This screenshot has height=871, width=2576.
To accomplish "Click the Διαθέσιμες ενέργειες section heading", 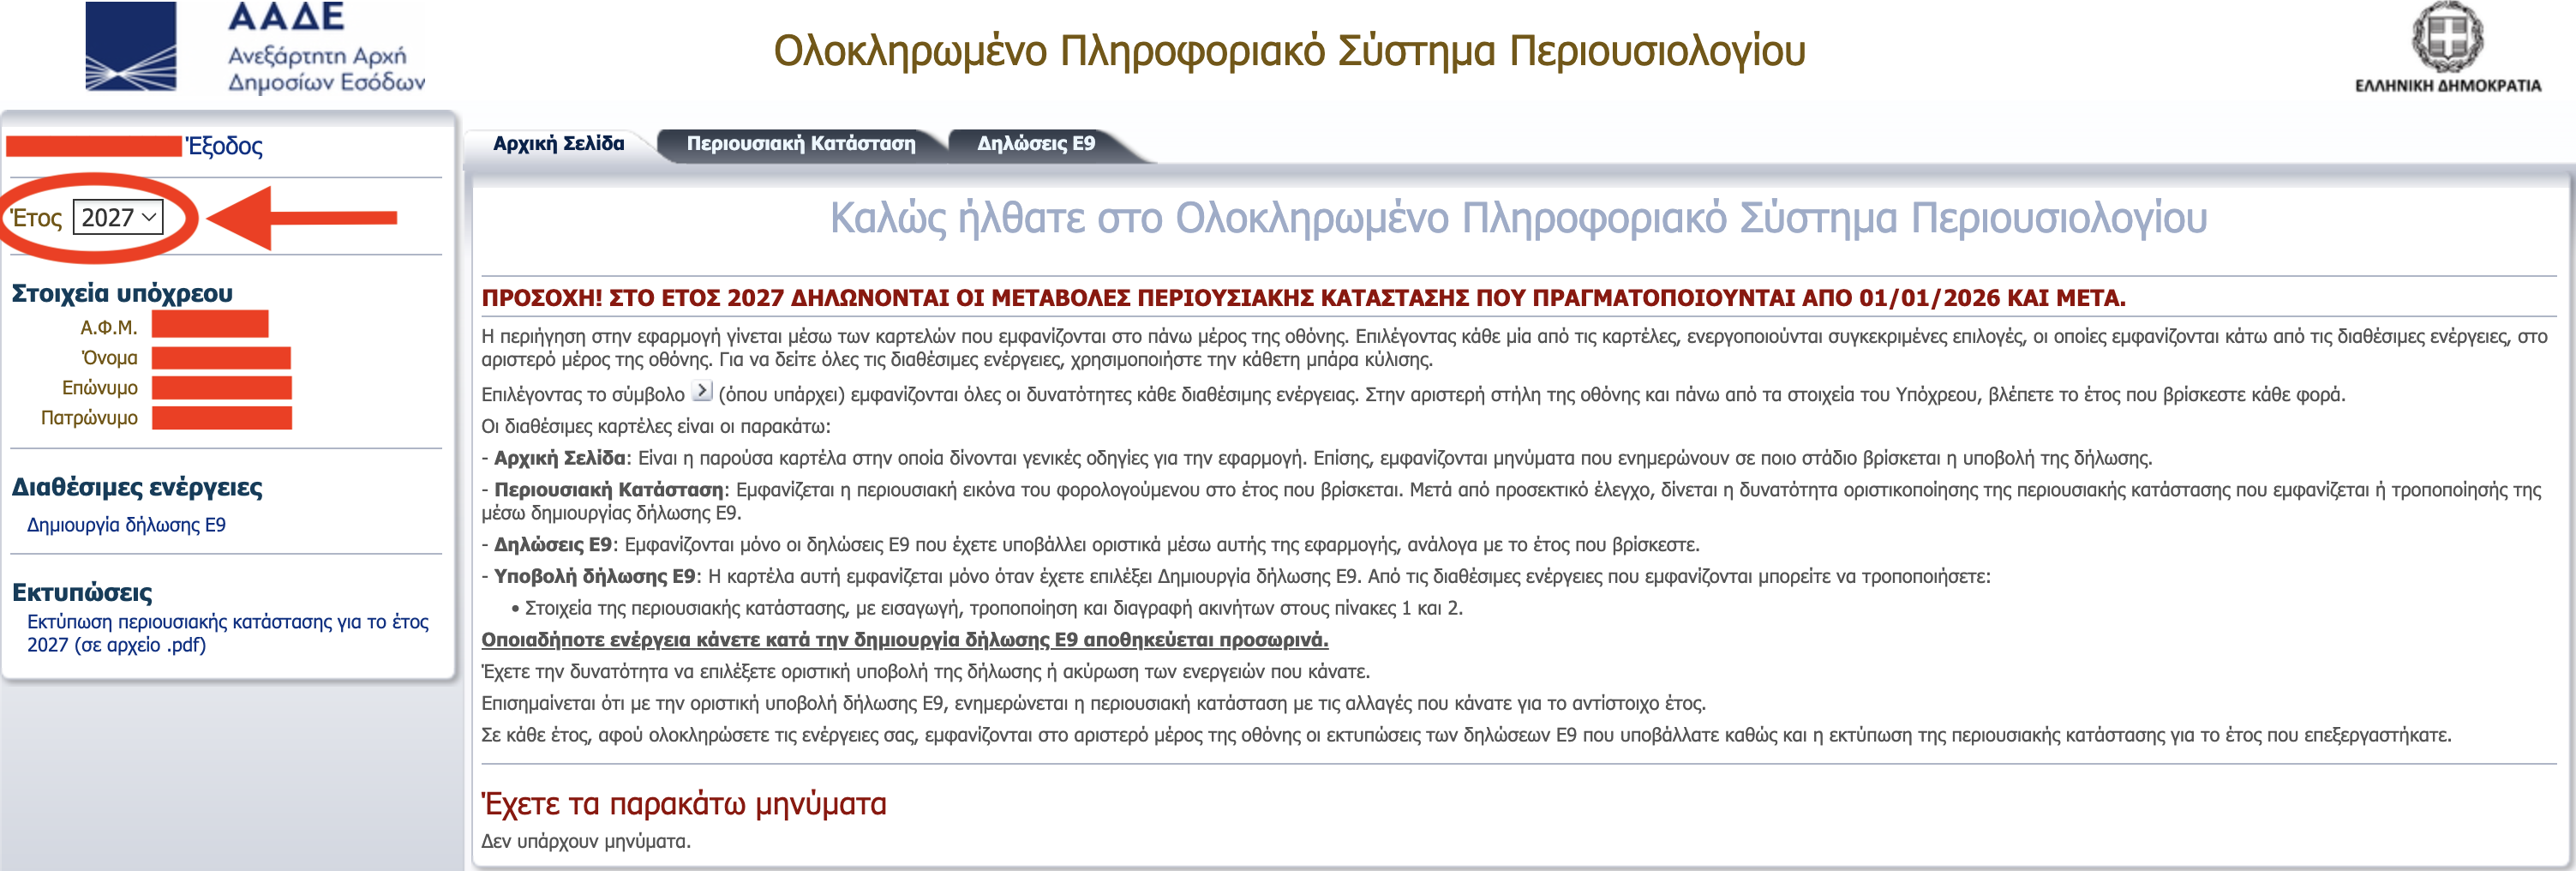I will click(x=137, y=488).
